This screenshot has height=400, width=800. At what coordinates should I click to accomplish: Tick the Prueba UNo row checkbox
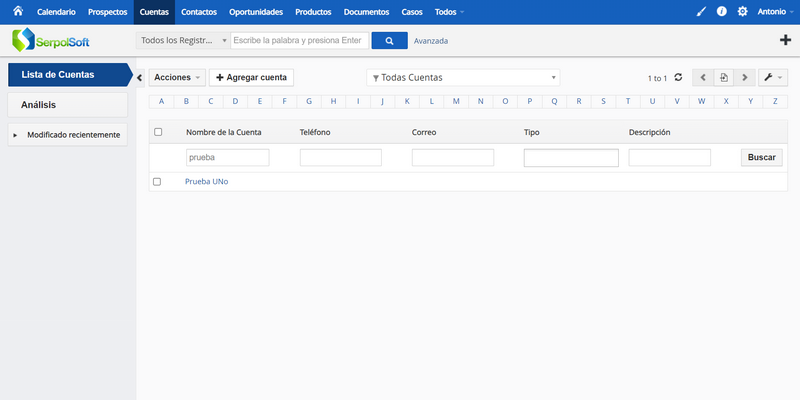click(157, 182)
